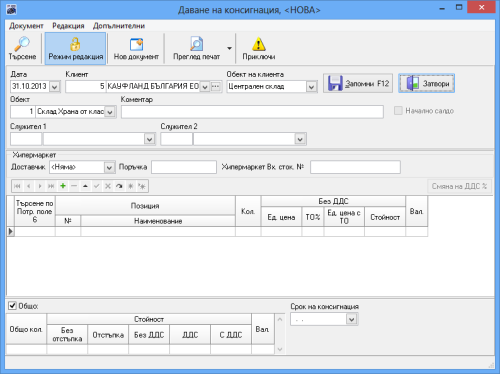Expand the Служител 1 dropdown
The width and height of the screenshot is (500, 374).
[150, 139]
